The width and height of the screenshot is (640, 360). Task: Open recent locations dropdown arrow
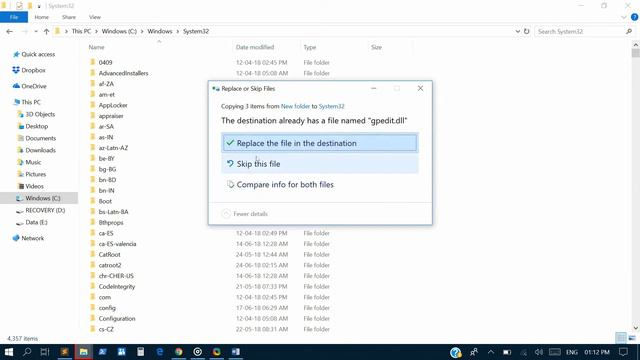point(36,31)
